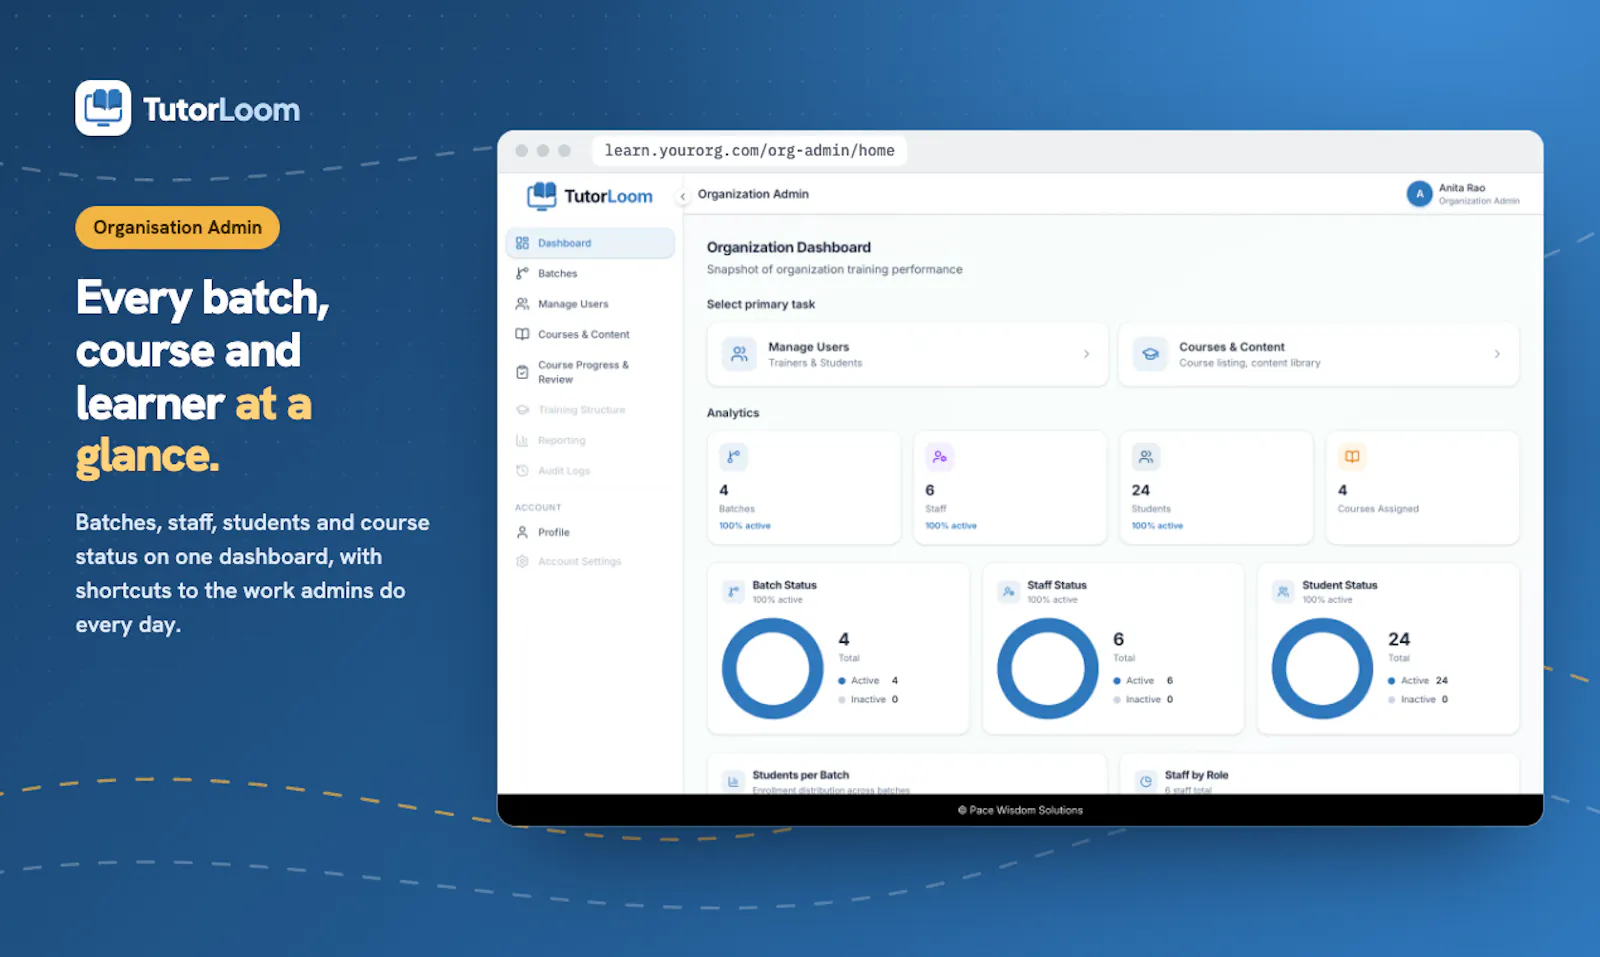Click the Batch Status donut chart

[x=773, y=668]
